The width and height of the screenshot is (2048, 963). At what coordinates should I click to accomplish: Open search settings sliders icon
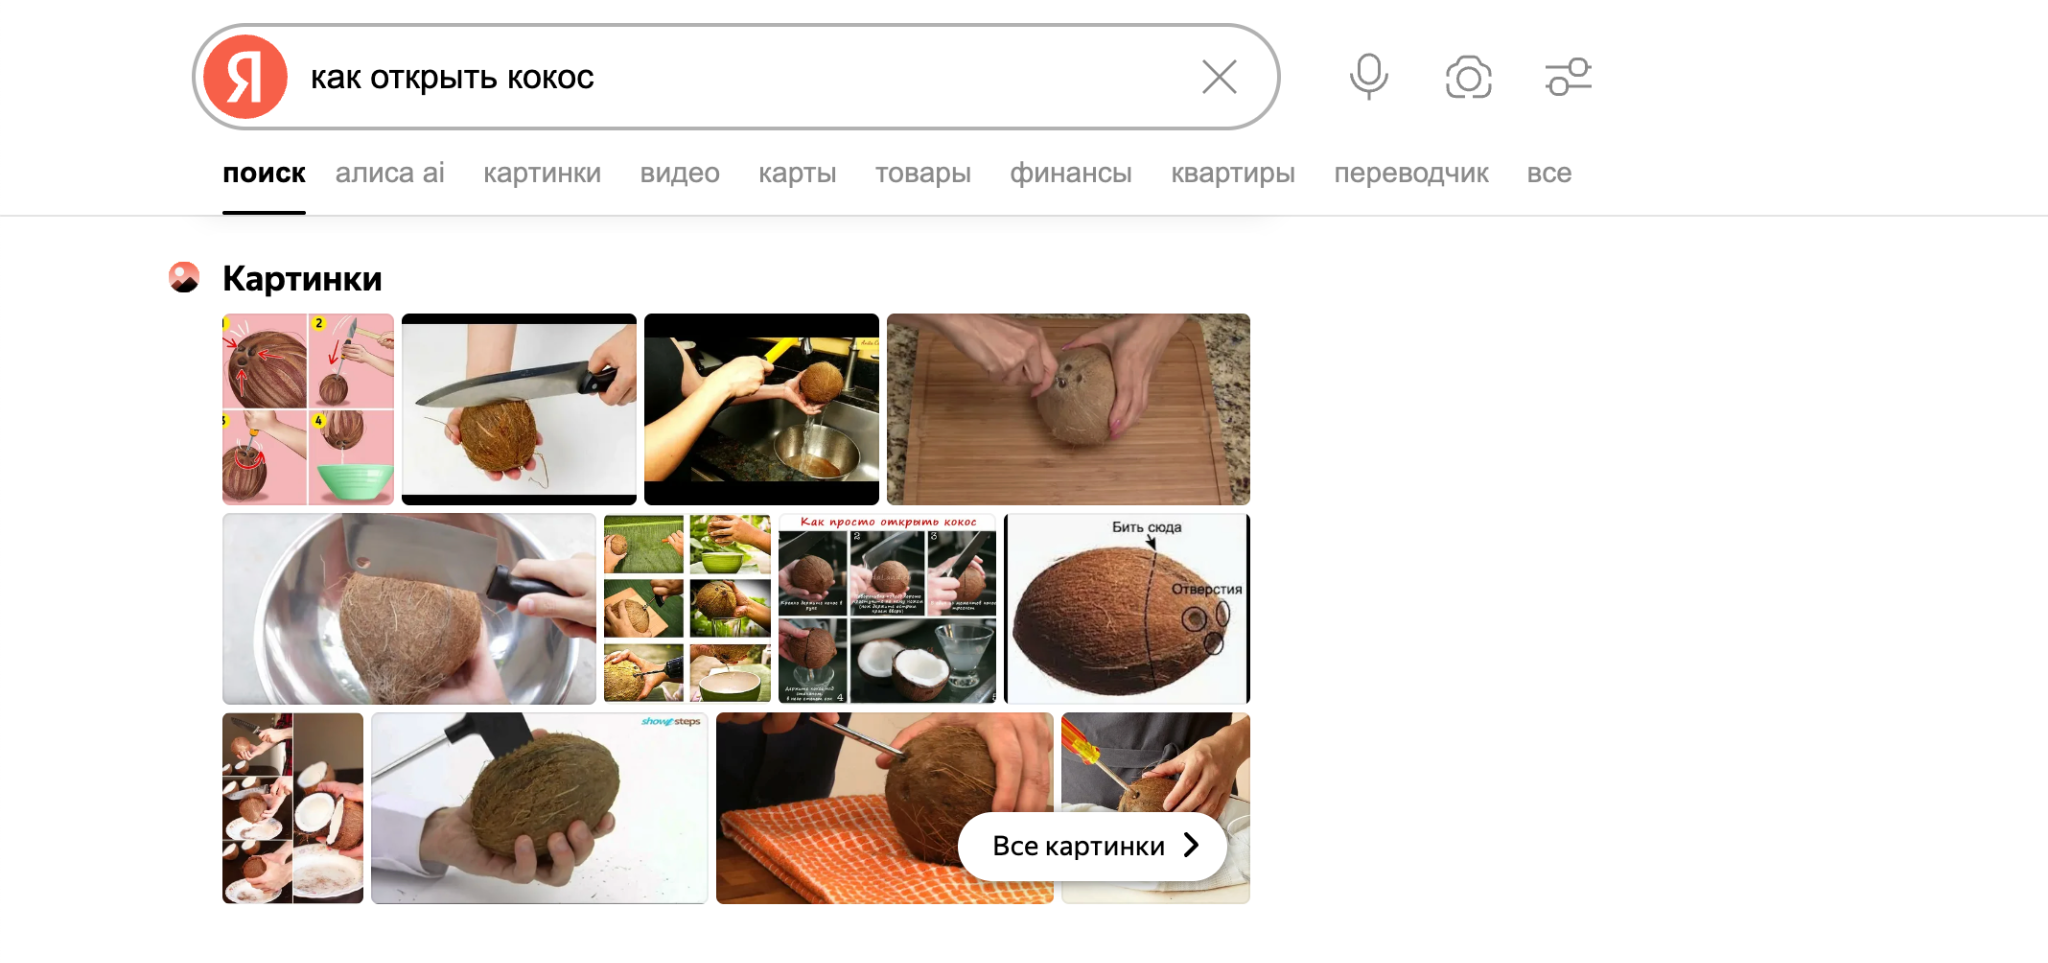point(1568,77)
